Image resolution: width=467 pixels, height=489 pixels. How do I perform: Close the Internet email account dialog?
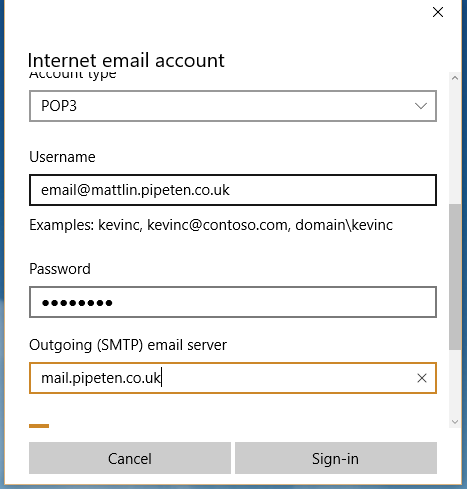[438, 12]
